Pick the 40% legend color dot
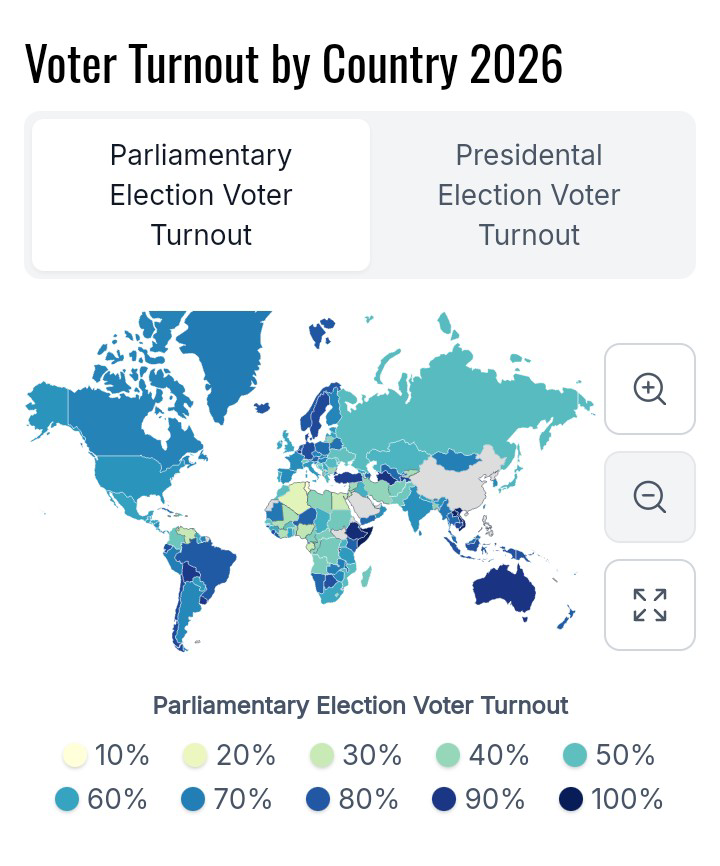This screenshot has height=866, width=720. coord(448,756)
